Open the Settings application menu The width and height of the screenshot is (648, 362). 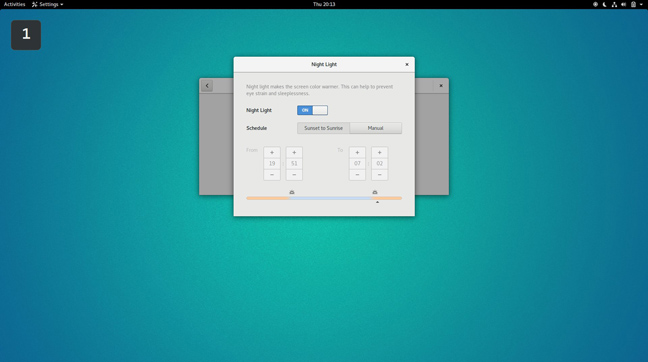[48, 4]
